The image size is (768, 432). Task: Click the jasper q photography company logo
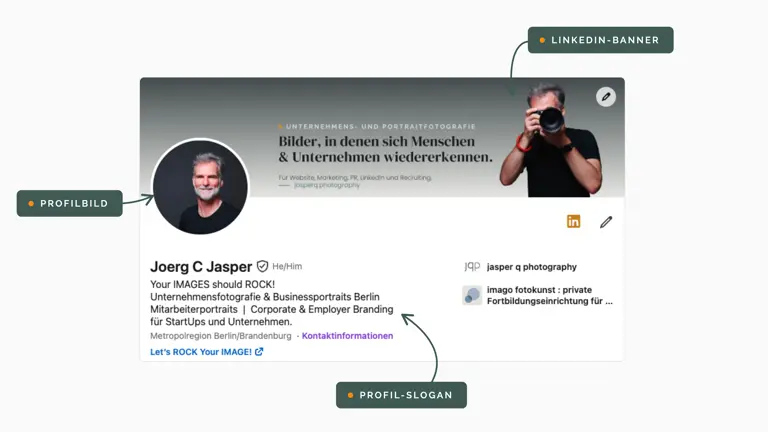(472, 266)
